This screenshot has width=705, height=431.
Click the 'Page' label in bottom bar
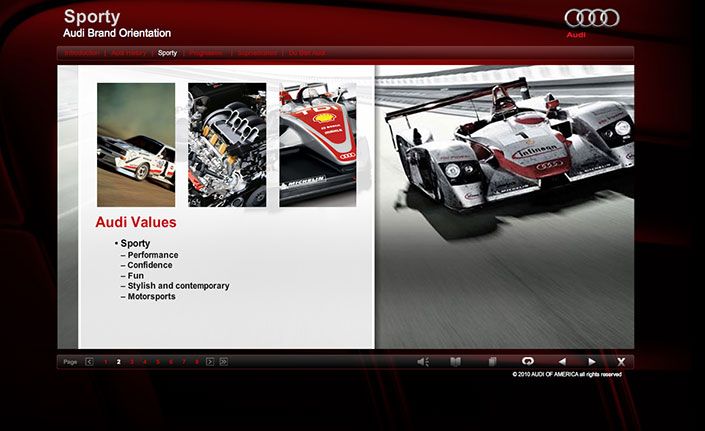pos(70,362)
